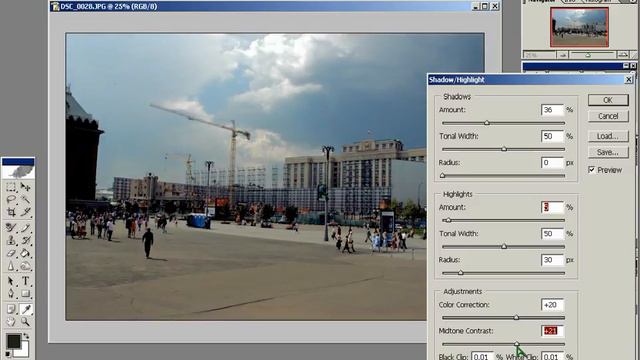Click the Shadows Tonal Width value field
This screenshot has height=360, width=640.
click(x=552, y=136)
